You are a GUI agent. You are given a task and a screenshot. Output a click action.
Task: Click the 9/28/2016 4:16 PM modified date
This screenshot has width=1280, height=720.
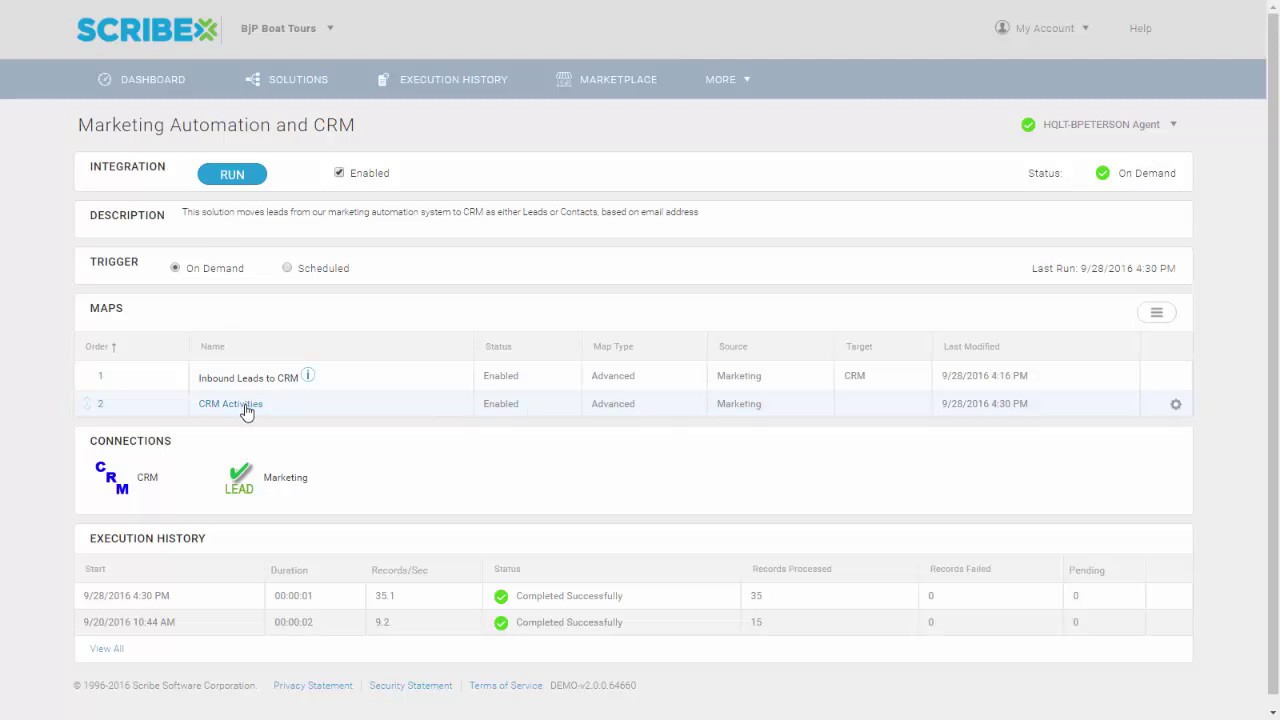(984, 376)
